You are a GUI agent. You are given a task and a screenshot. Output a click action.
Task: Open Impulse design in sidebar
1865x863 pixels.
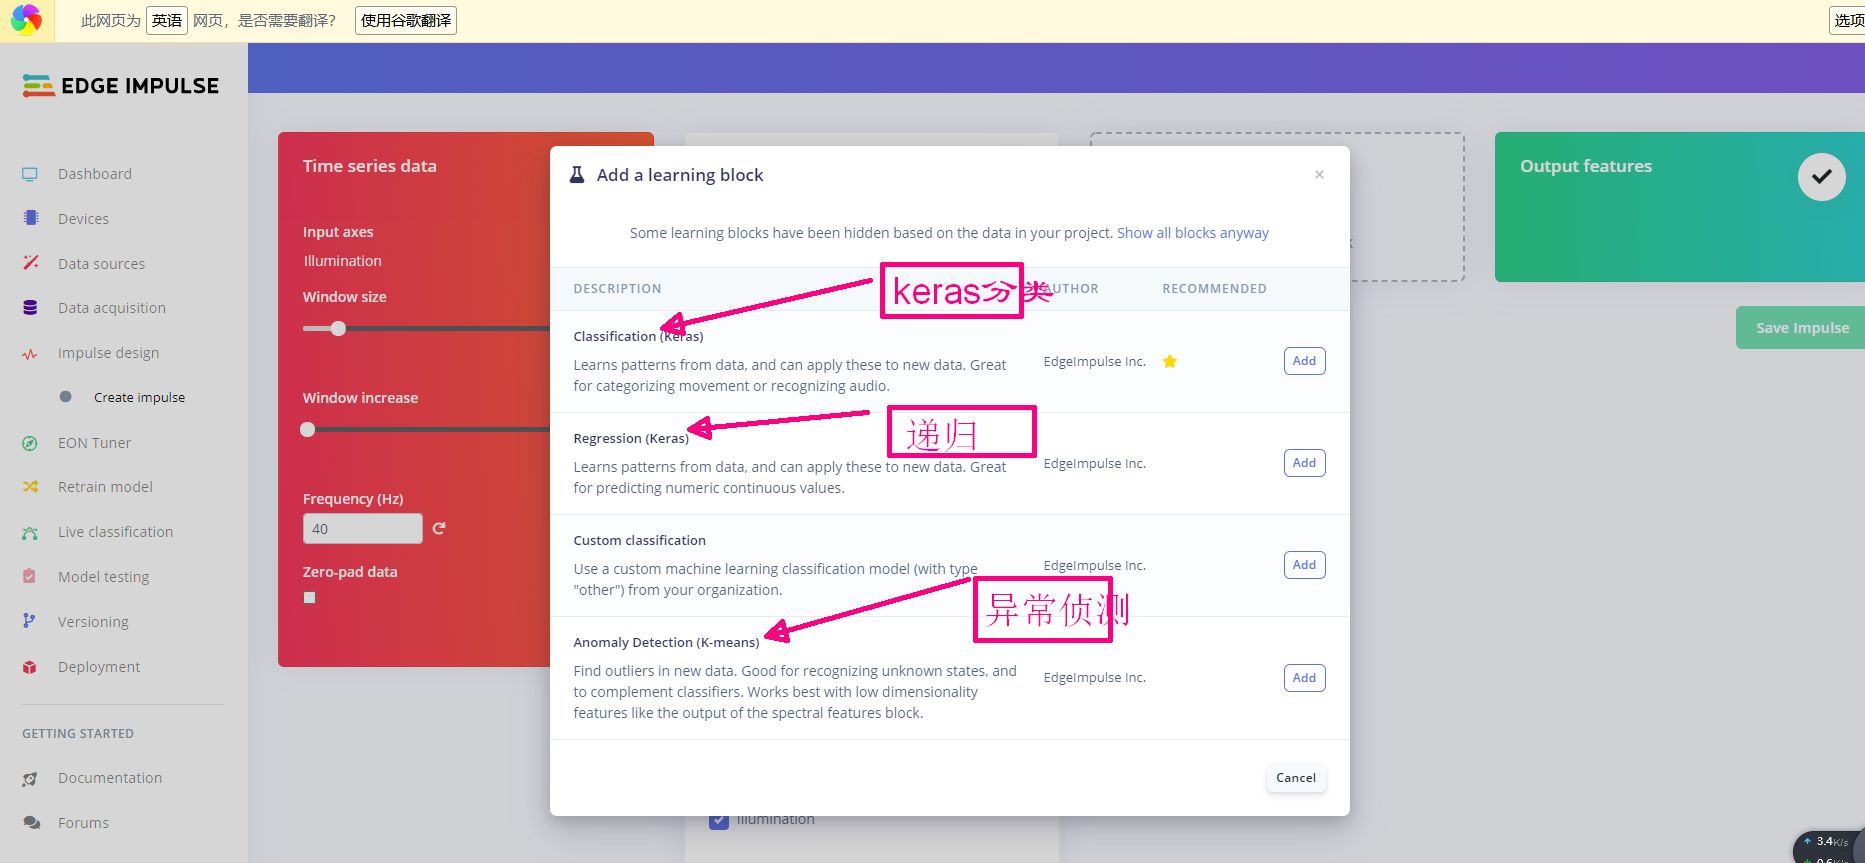(x=108, y=353)
